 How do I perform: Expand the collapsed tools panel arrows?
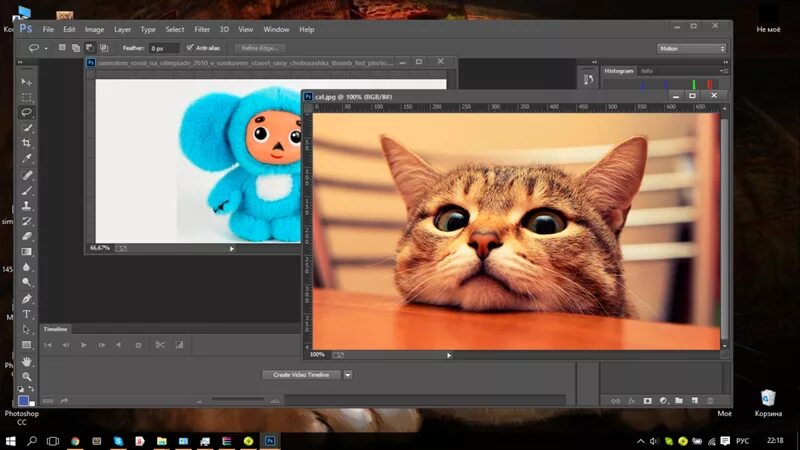(x=20, y=62)
